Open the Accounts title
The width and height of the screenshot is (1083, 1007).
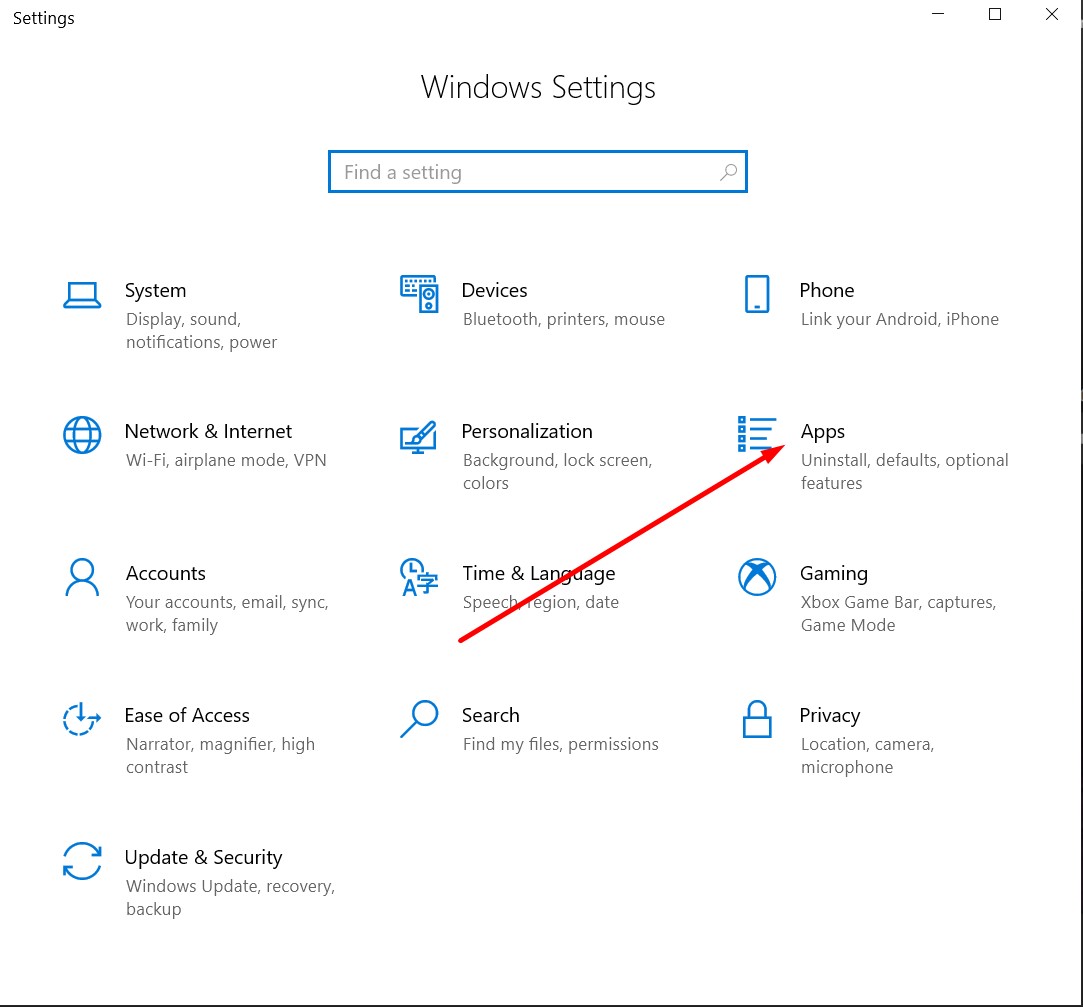click(x=166, y=573)
